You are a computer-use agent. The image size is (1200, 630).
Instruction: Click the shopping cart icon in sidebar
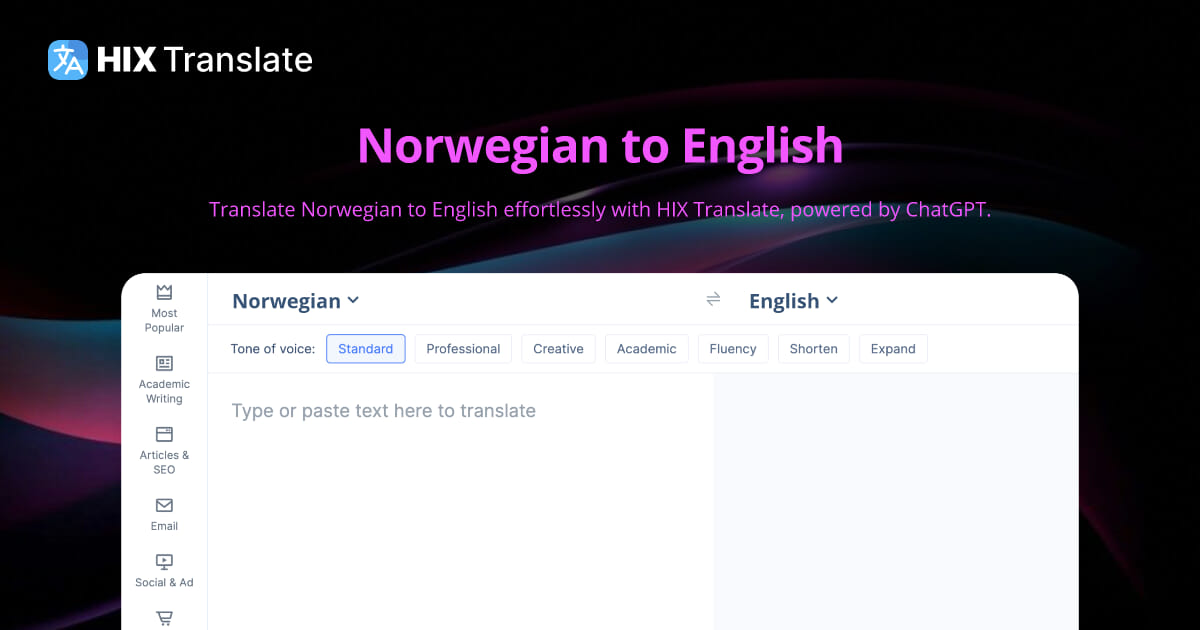pos(164,618)
